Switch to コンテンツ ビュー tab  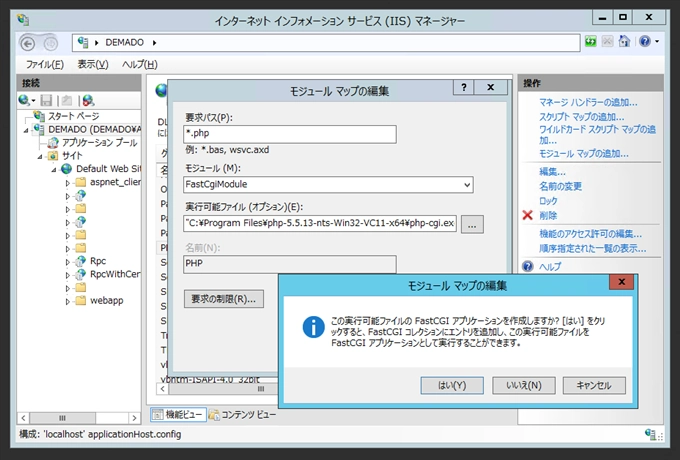242,415
